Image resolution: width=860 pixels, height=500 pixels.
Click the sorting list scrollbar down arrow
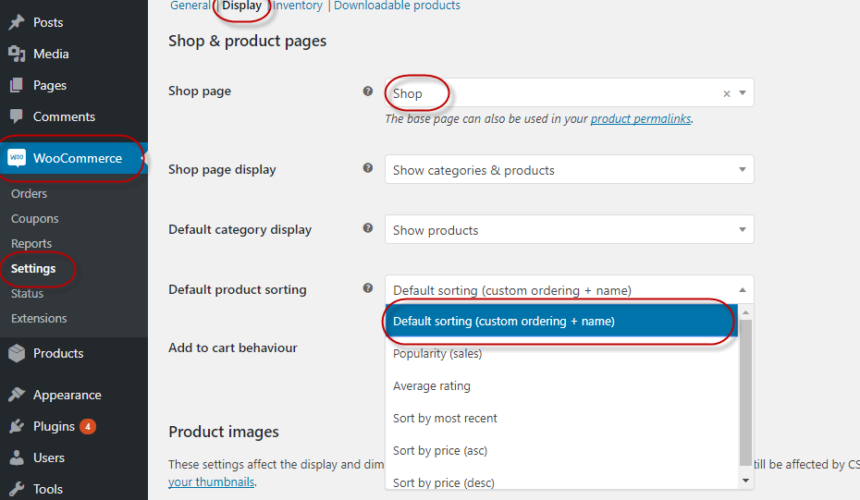tap(745, 481)
